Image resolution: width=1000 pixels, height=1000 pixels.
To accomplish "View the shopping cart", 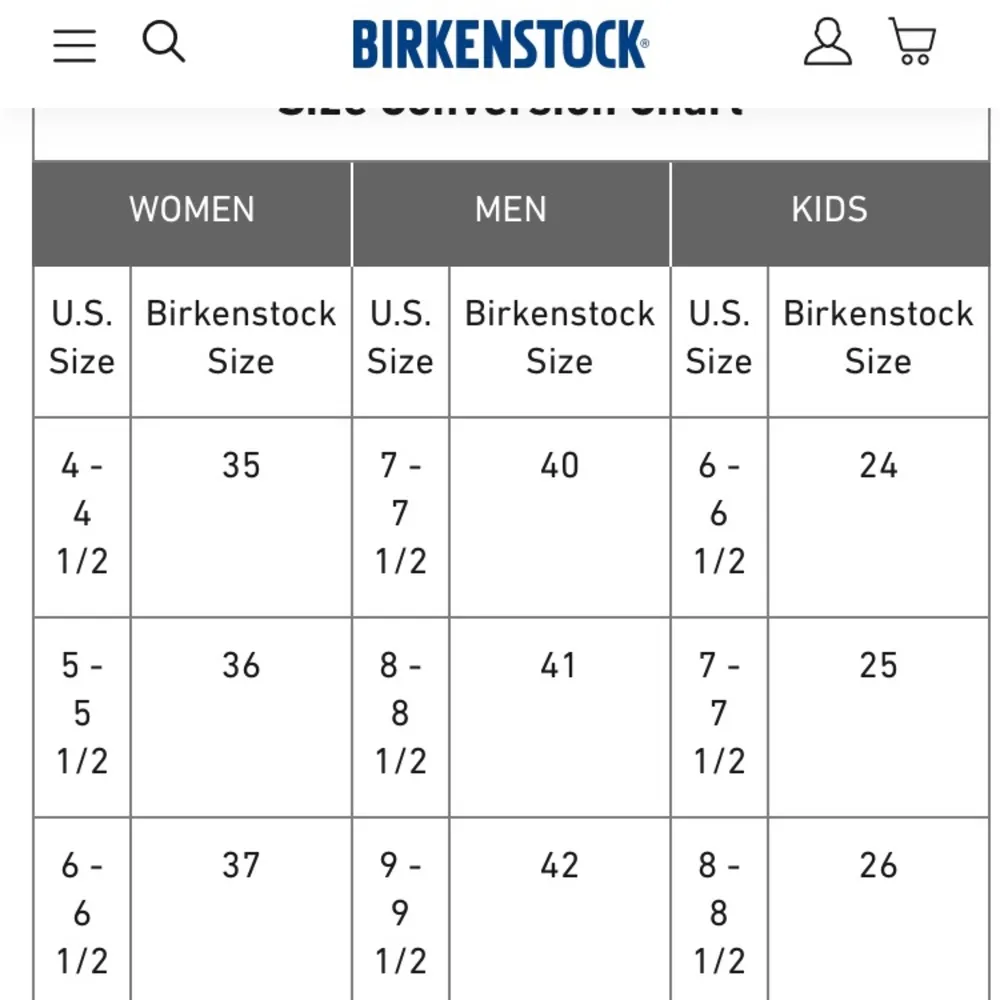I will click(x=912, y=43).
